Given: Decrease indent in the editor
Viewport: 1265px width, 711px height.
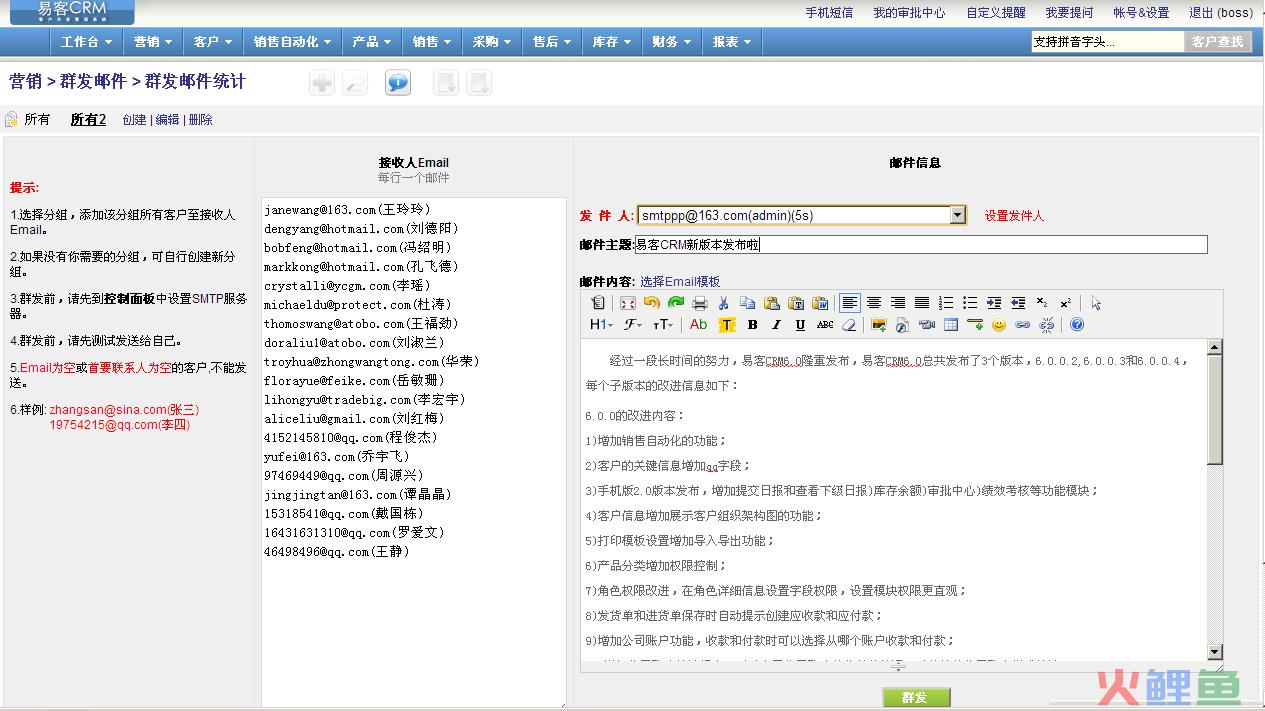Looking at the screenshot, I should coord(1018,302).
